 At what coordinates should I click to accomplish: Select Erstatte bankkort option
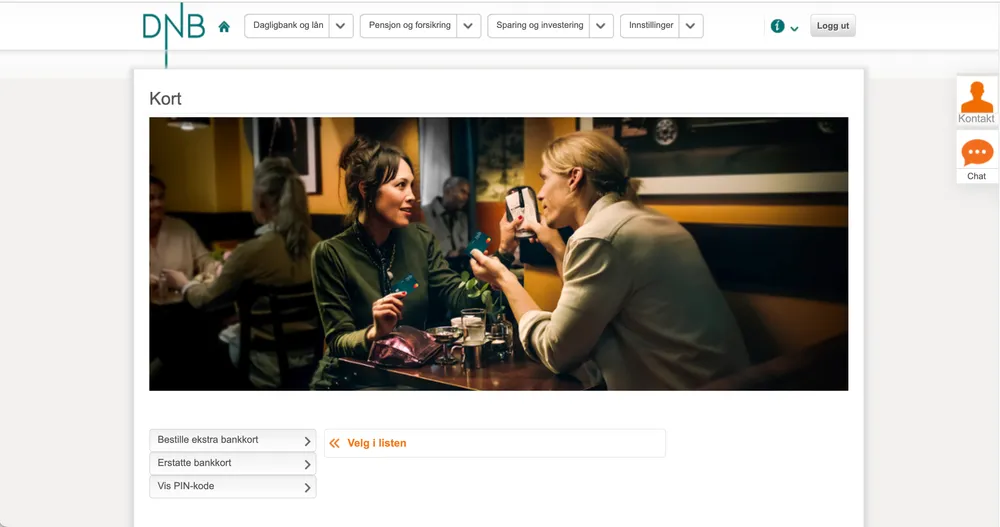click(233, 463)
